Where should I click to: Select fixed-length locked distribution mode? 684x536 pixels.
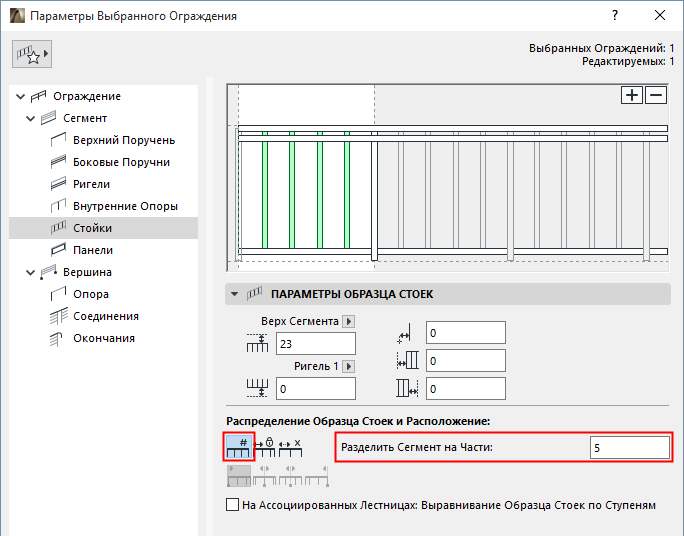click(x=264, y=447)
